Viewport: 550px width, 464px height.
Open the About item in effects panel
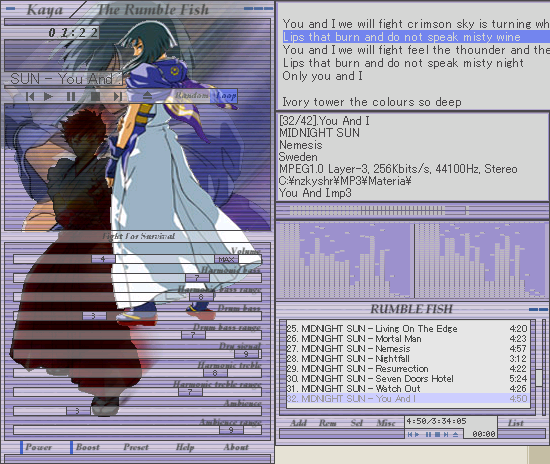pos(236,448)
